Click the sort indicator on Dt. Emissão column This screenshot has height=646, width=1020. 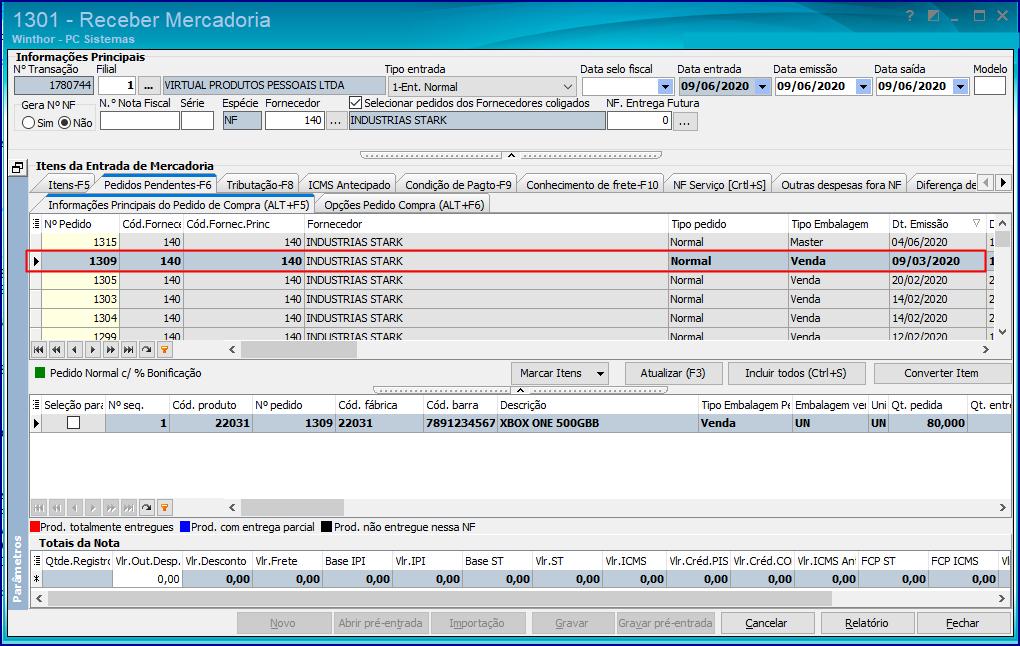[x=976, y=224]
